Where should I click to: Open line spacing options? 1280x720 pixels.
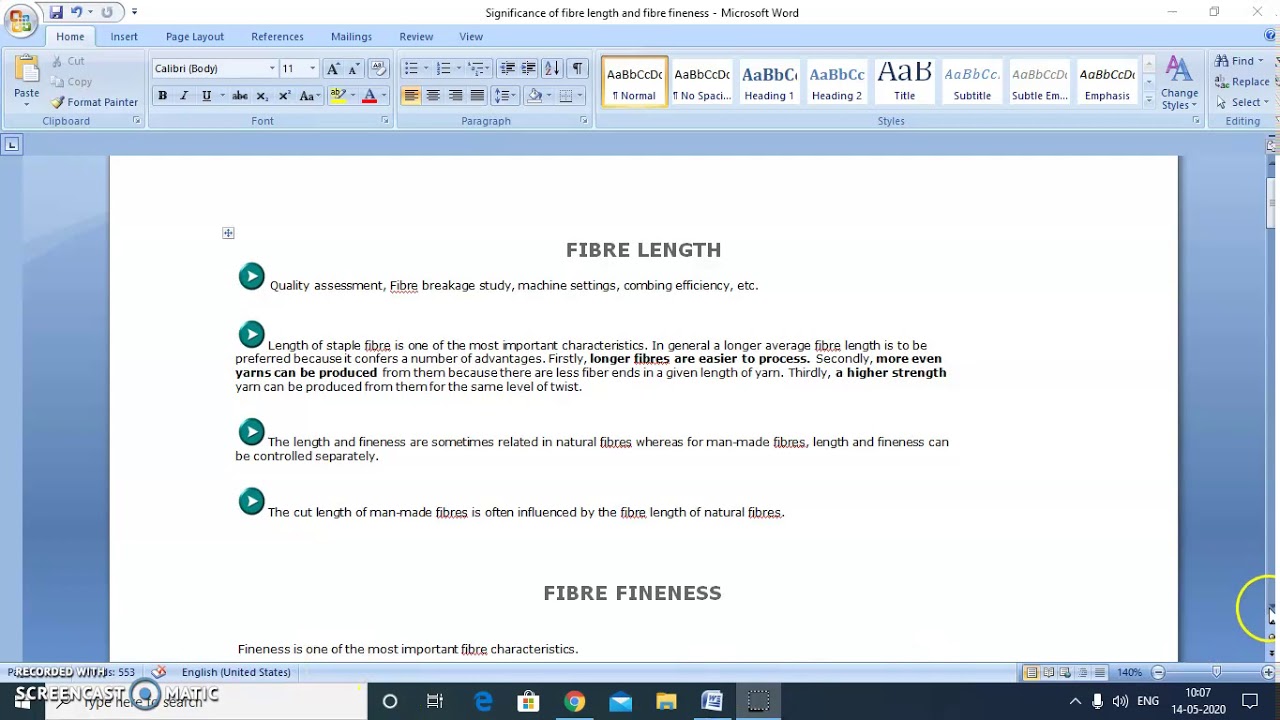tap(506, 96)
